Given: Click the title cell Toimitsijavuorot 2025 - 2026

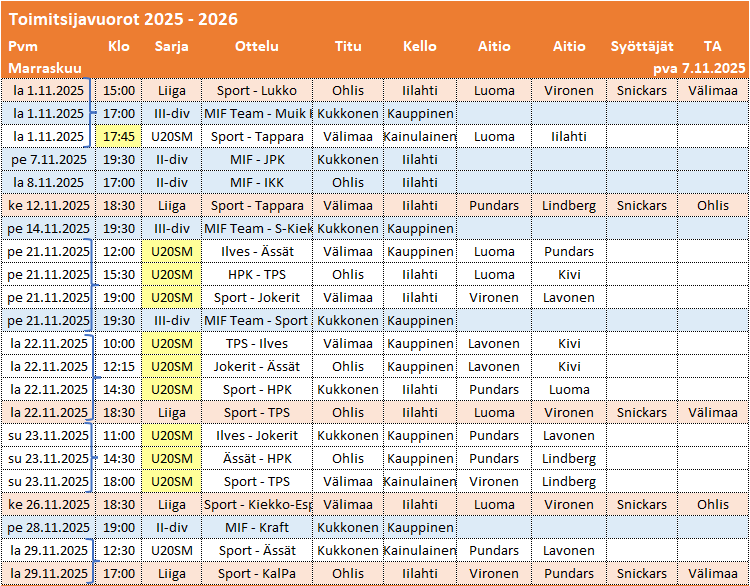Looking at the screenshot, I should (x=124, y=19).
